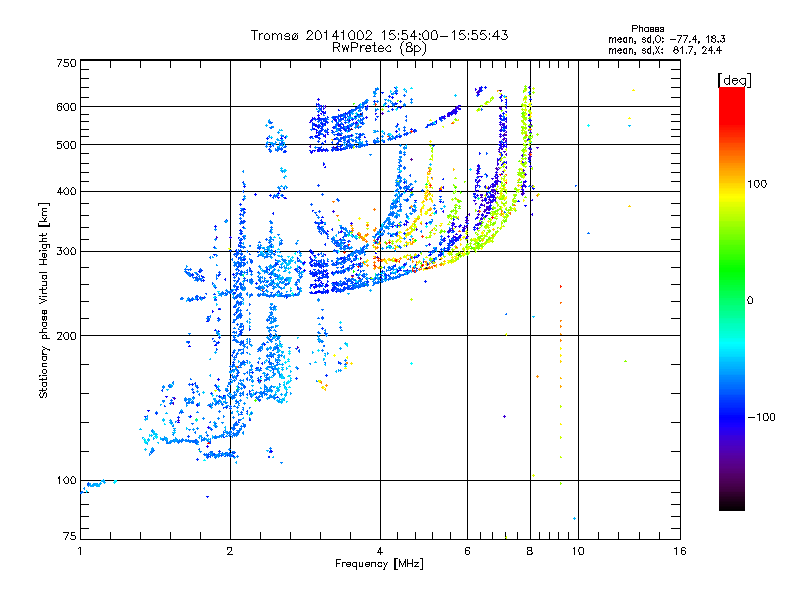The height and width of the screenshot is (600, 800).
Task: Click the y-axis tick label "400"
Action: 66,191
